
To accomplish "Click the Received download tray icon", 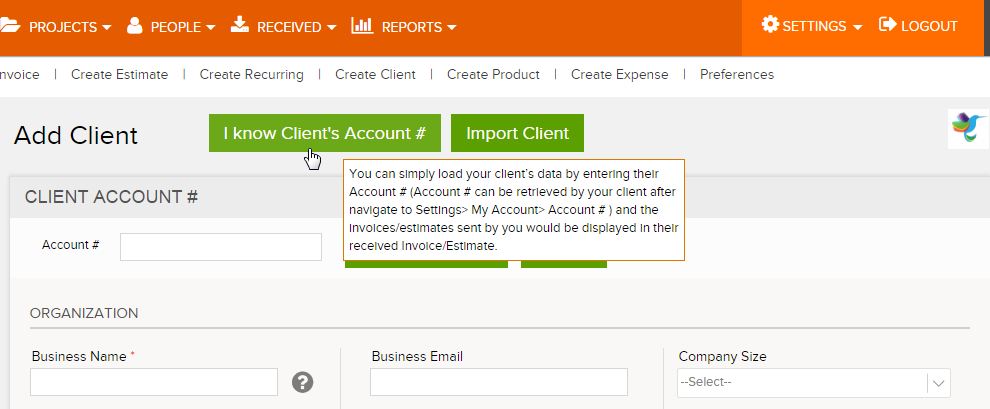I will coord(240,25).
